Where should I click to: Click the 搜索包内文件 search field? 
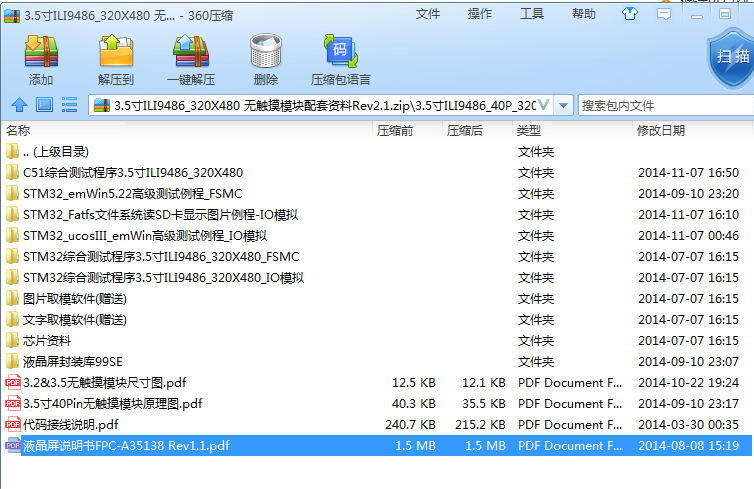[x=666, y=105]
